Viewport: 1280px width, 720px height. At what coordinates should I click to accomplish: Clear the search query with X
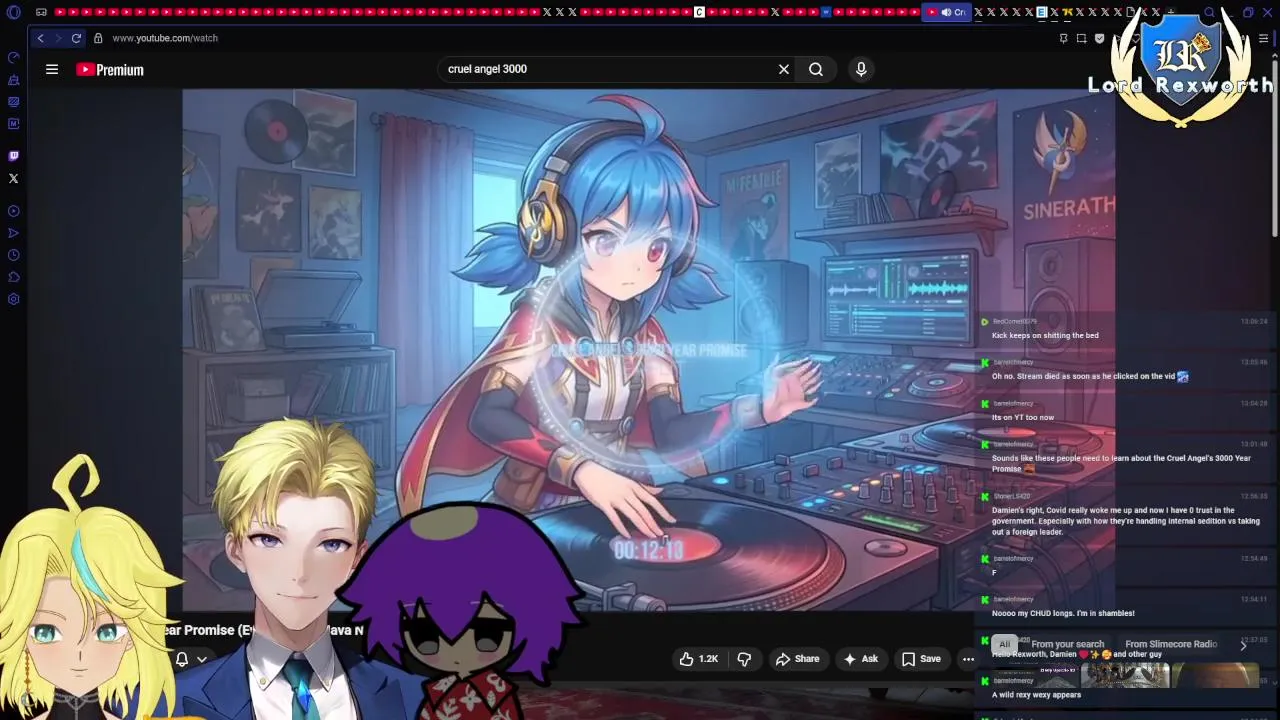(784, 69)
